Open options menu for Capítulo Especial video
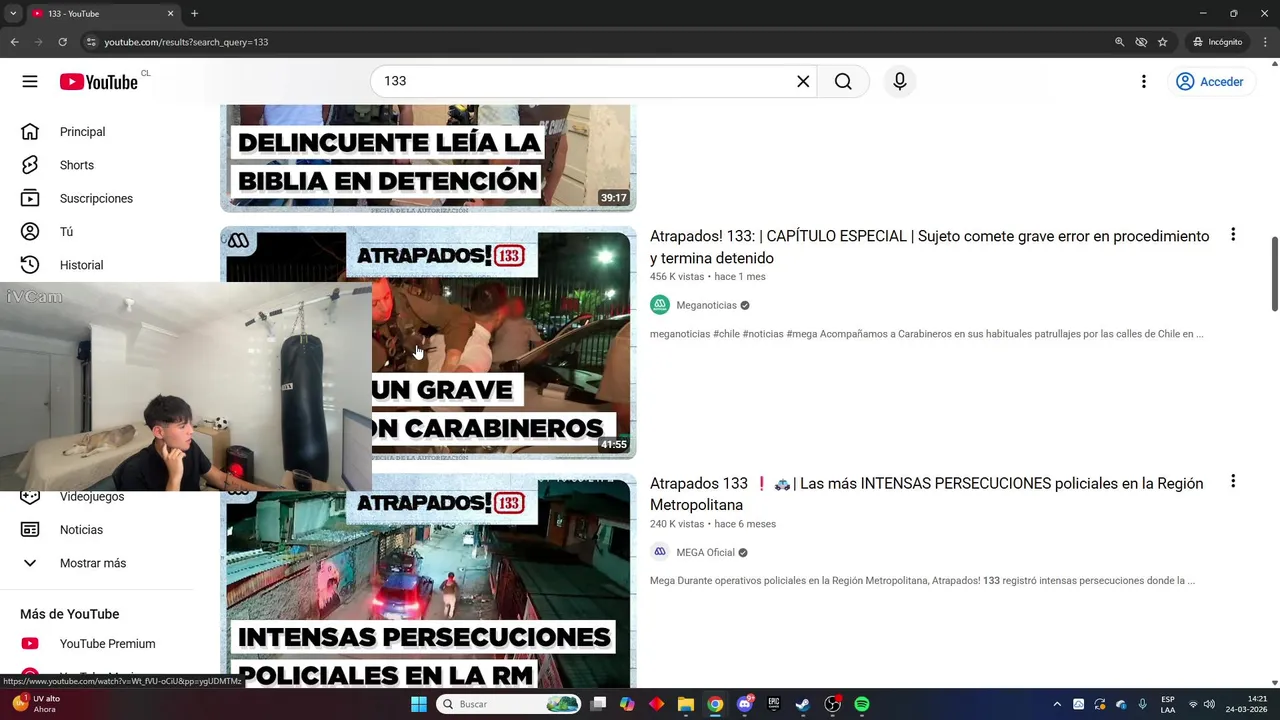The width and height of the screenshot is (1280, 720). coord(1233,234)
